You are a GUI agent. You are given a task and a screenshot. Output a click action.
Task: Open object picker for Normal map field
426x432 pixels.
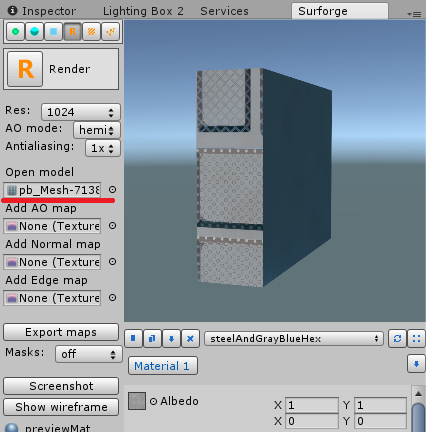pyautogui.click(x=113, y=262)
